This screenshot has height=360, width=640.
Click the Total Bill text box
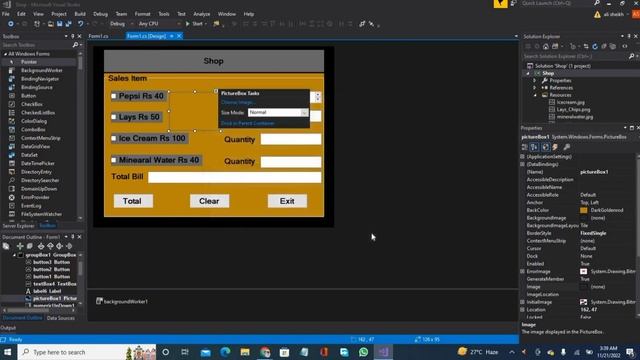[x=234, y=177]
